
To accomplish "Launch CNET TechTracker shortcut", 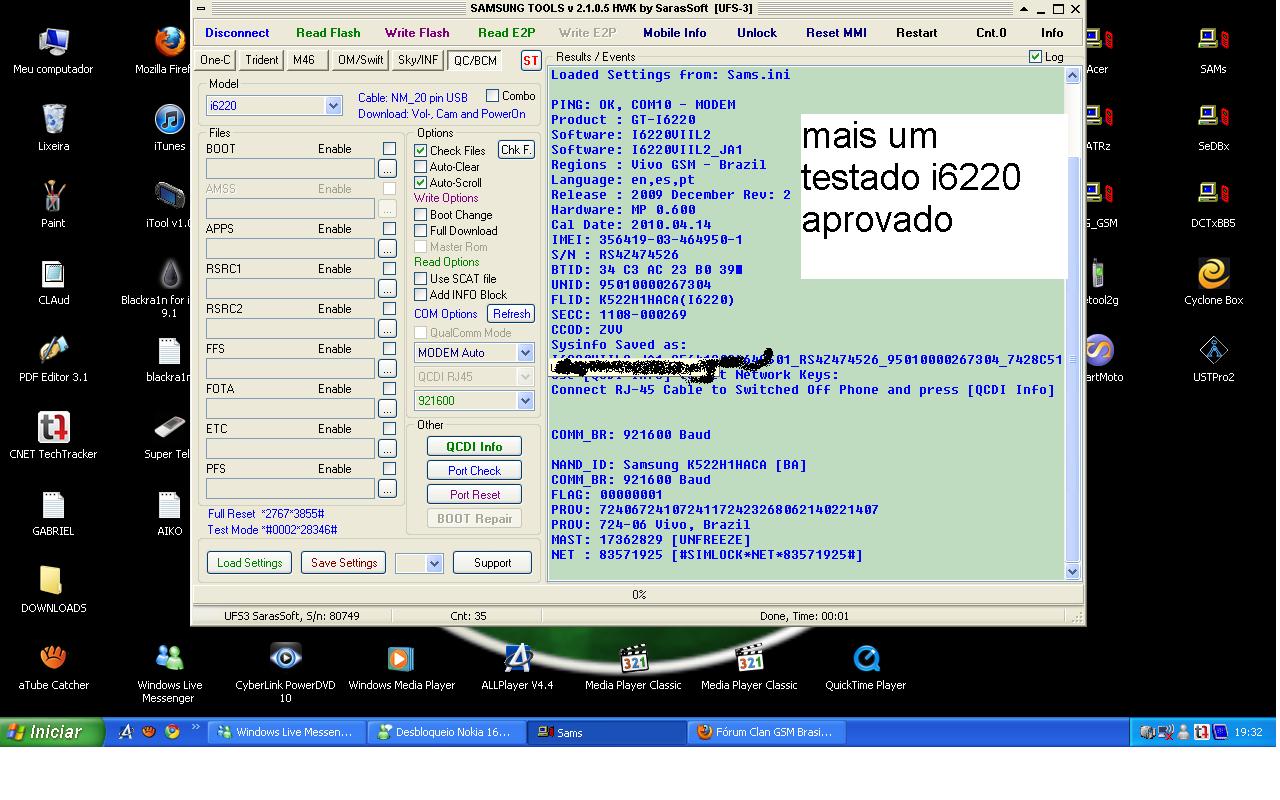I will click(53, 436).
